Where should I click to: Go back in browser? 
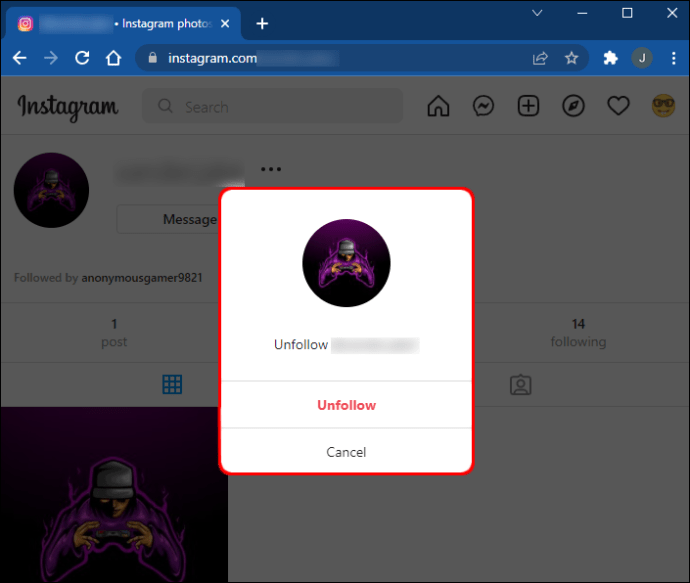click(x=19, y=58)
